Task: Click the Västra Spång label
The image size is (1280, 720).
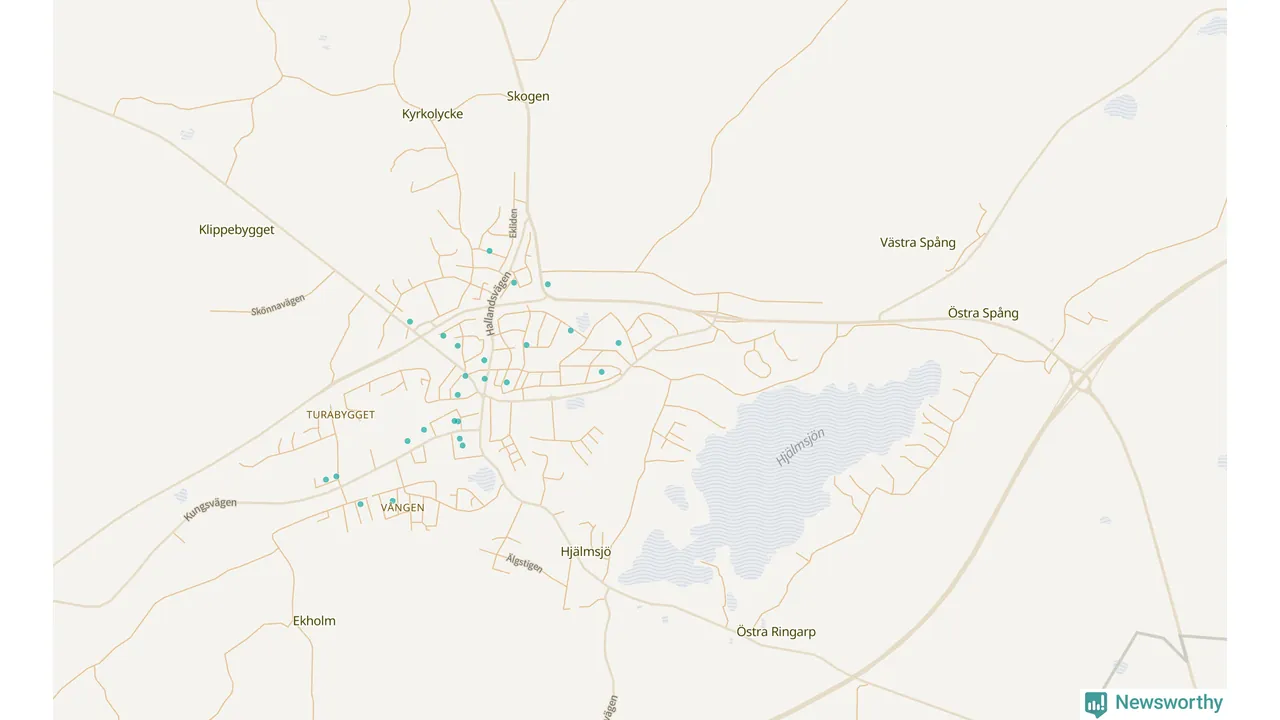Action: coord(917,243)
